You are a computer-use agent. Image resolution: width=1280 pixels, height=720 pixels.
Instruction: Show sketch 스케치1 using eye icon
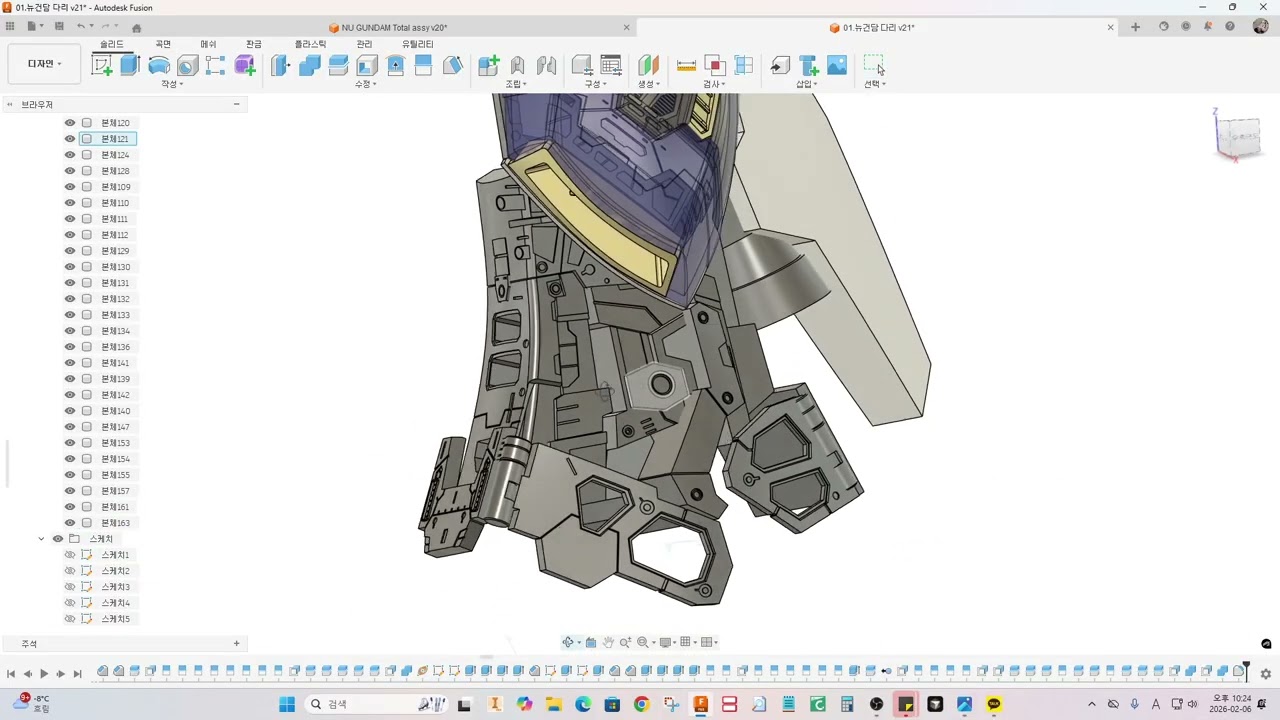tap(70, 555)
